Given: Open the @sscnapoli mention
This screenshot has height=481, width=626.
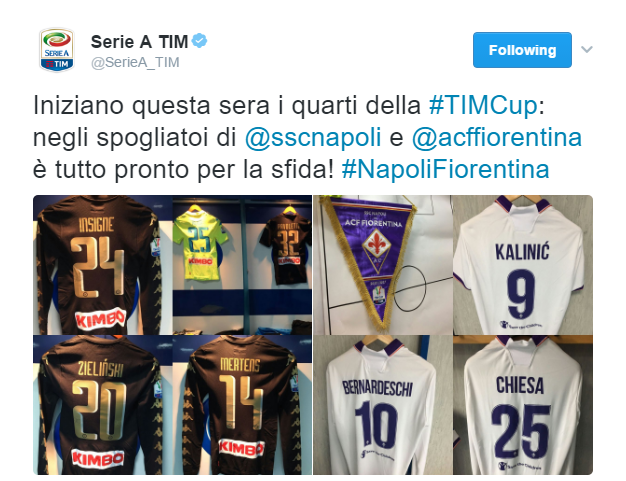Looking at the screenshot, I should 313,137.
